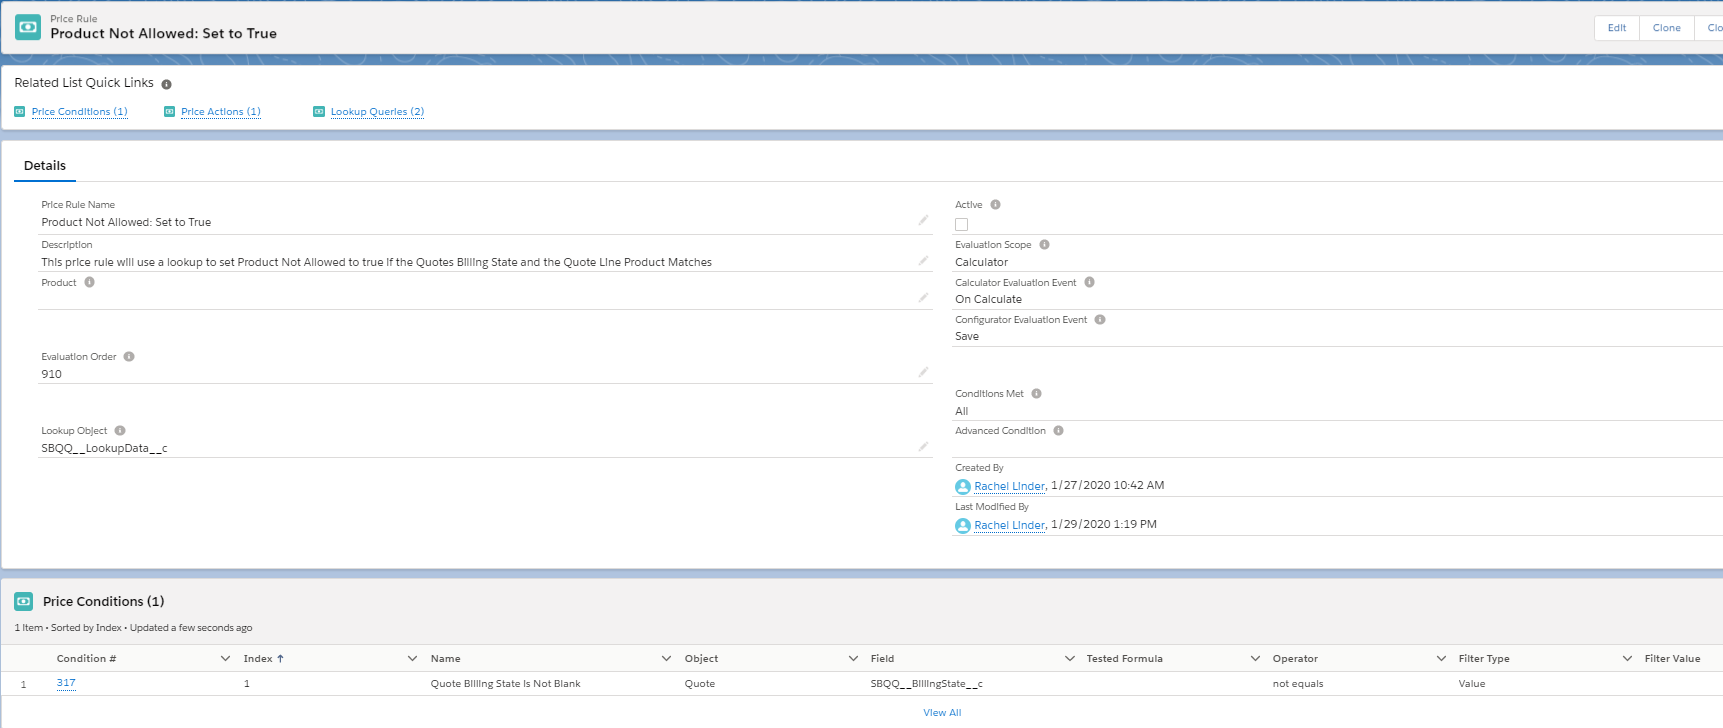Switch to the Details tab
This screenshot has height=728, width=1723.
[45, 166]
